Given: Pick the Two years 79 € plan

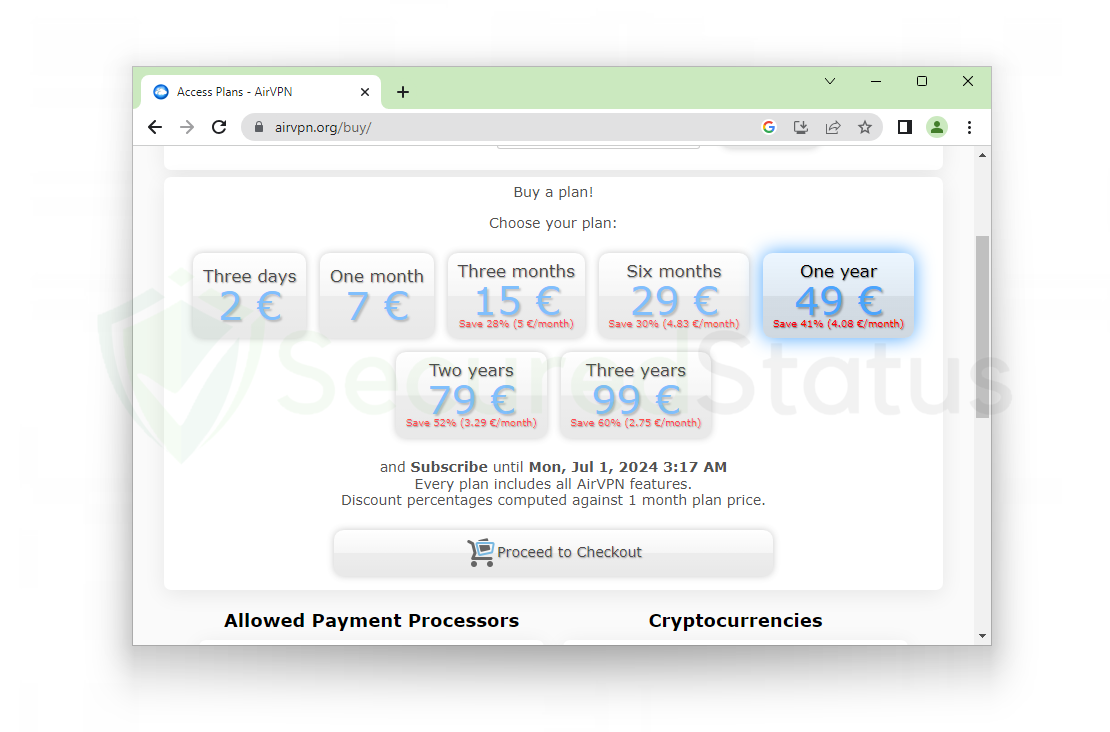Looking at the screenshot, I should pos(471,394).
